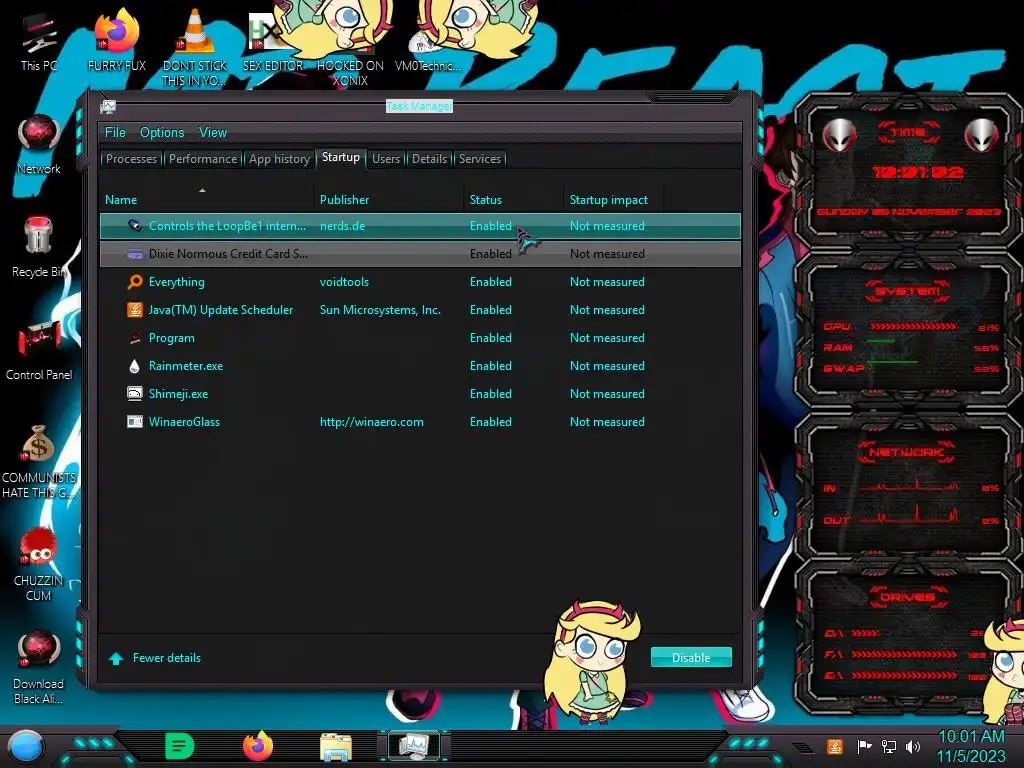Click the Rainmeter TIME widget panel
The height and width of the screenshot is (768, 1024).
point(908,171)
